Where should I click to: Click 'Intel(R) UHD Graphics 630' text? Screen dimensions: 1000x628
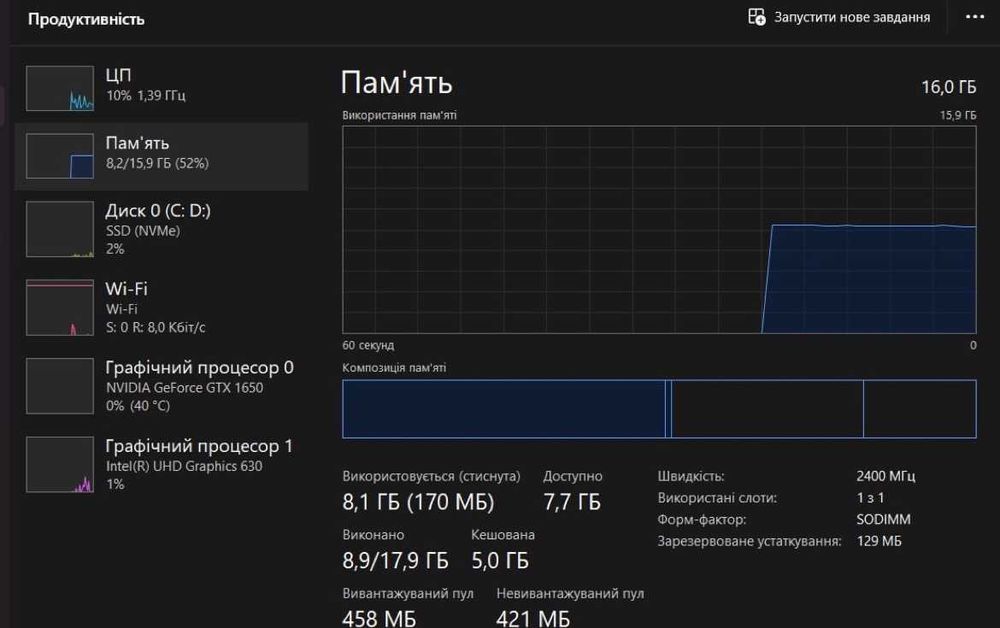click(x=184, y=466)
